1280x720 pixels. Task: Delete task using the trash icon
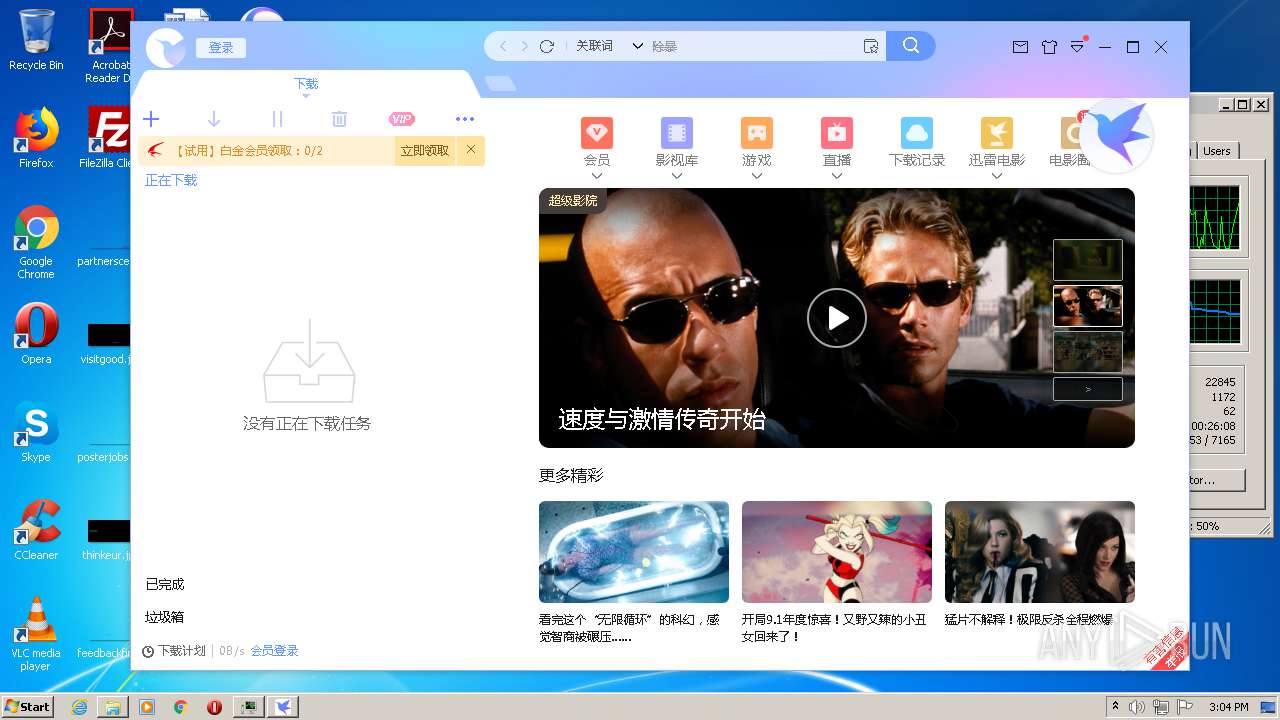click(x=339, y=119)
